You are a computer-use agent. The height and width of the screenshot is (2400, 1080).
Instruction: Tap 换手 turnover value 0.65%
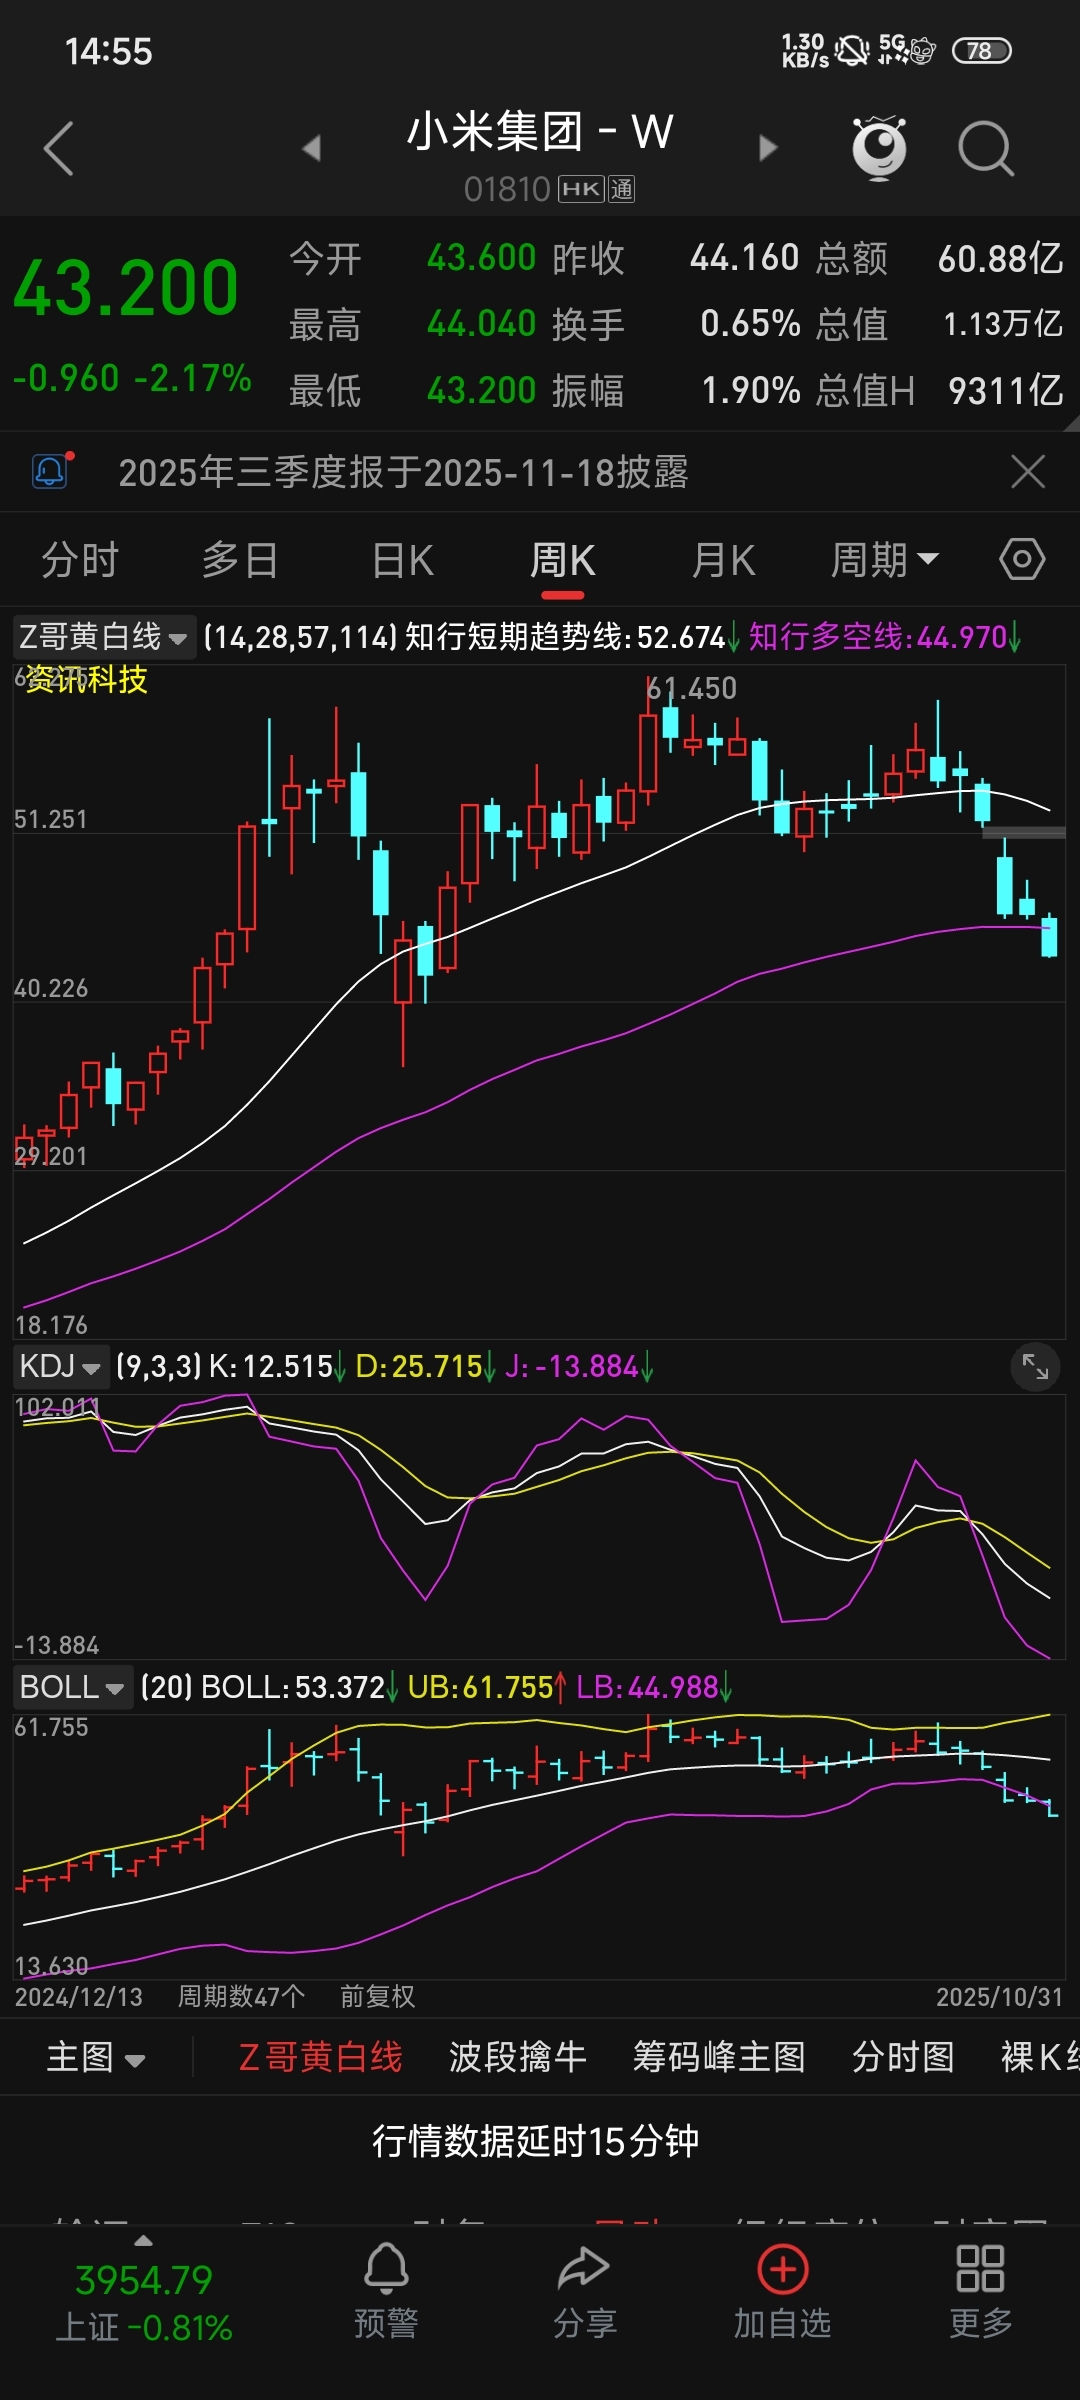pyautogui.click(x=750, y=323)
